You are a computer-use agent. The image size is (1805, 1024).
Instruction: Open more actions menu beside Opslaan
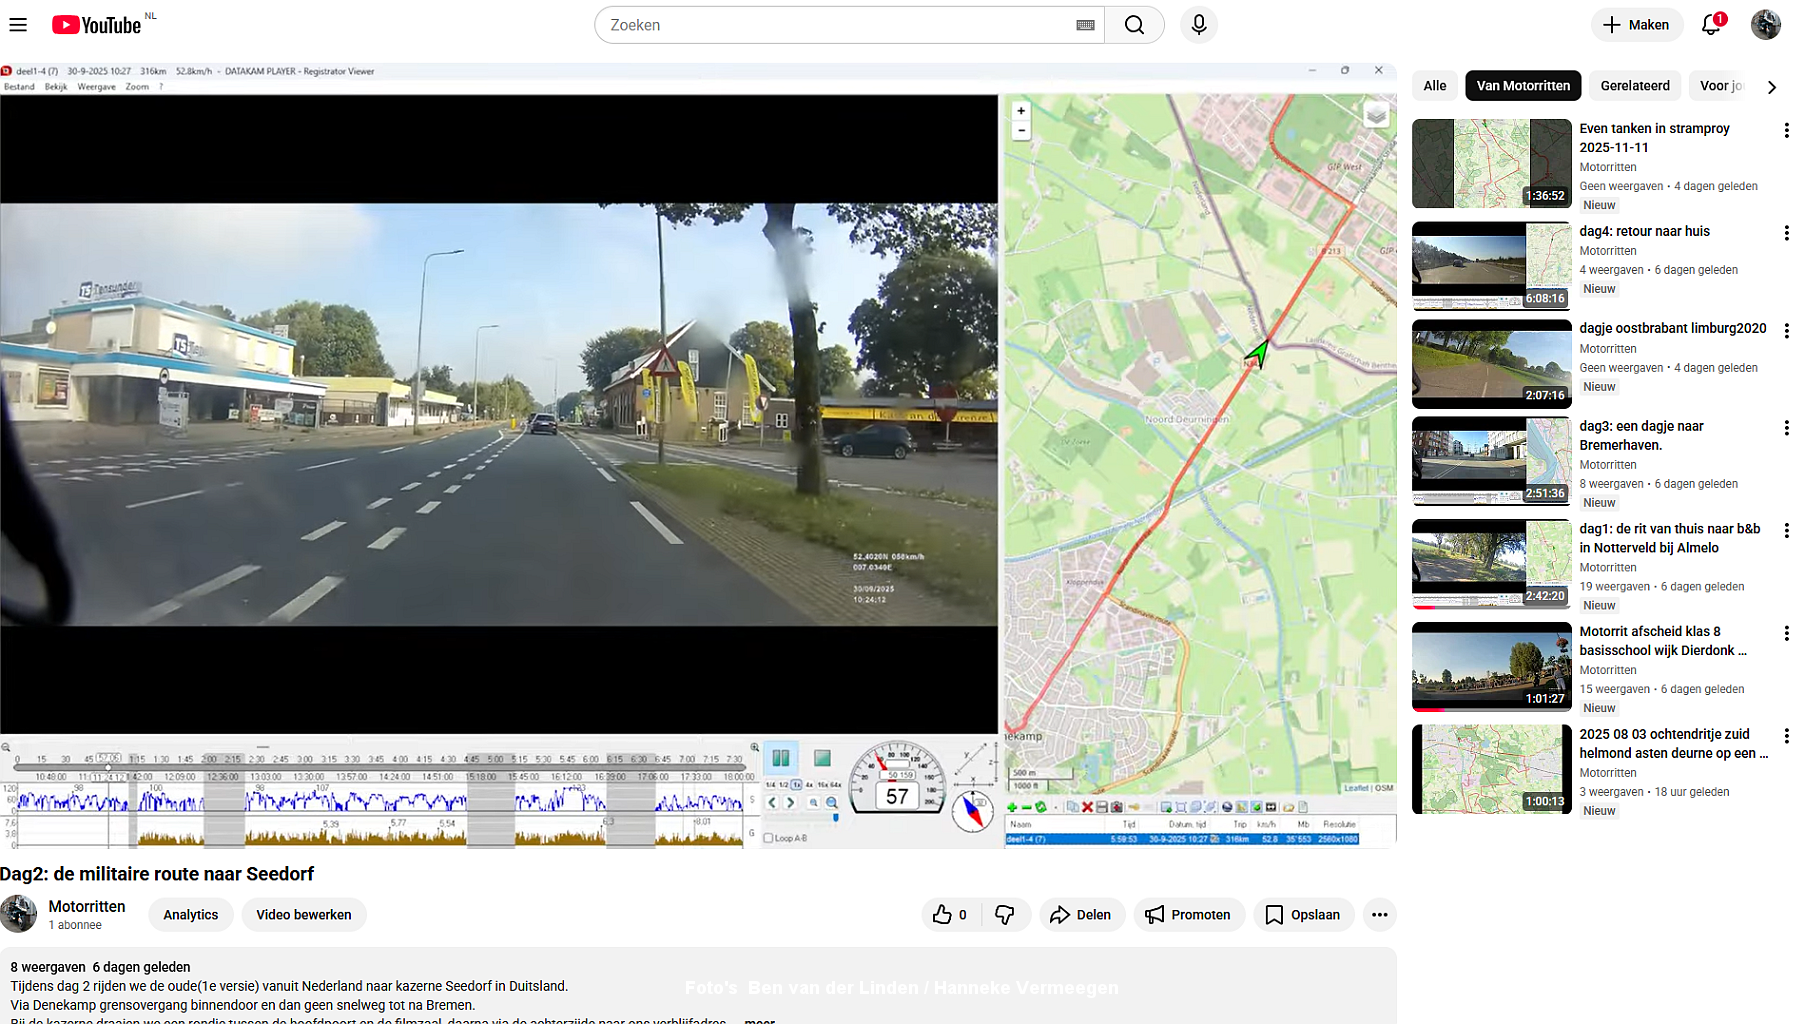tap(1379, 915)
